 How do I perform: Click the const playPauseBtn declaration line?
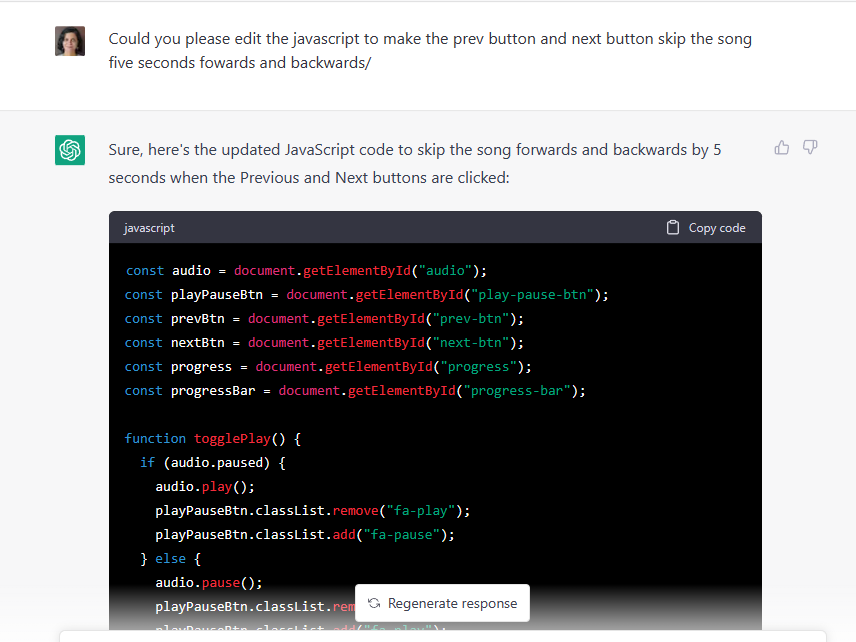pos(366,294)
